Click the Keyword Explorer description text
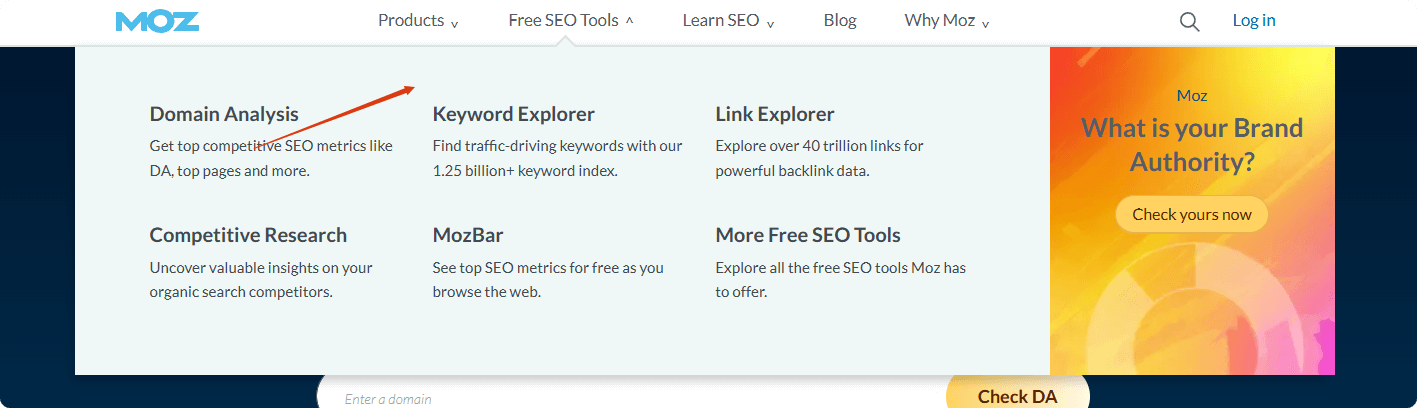This screenshot has height=408, width=1417. [x=557, y=158]
